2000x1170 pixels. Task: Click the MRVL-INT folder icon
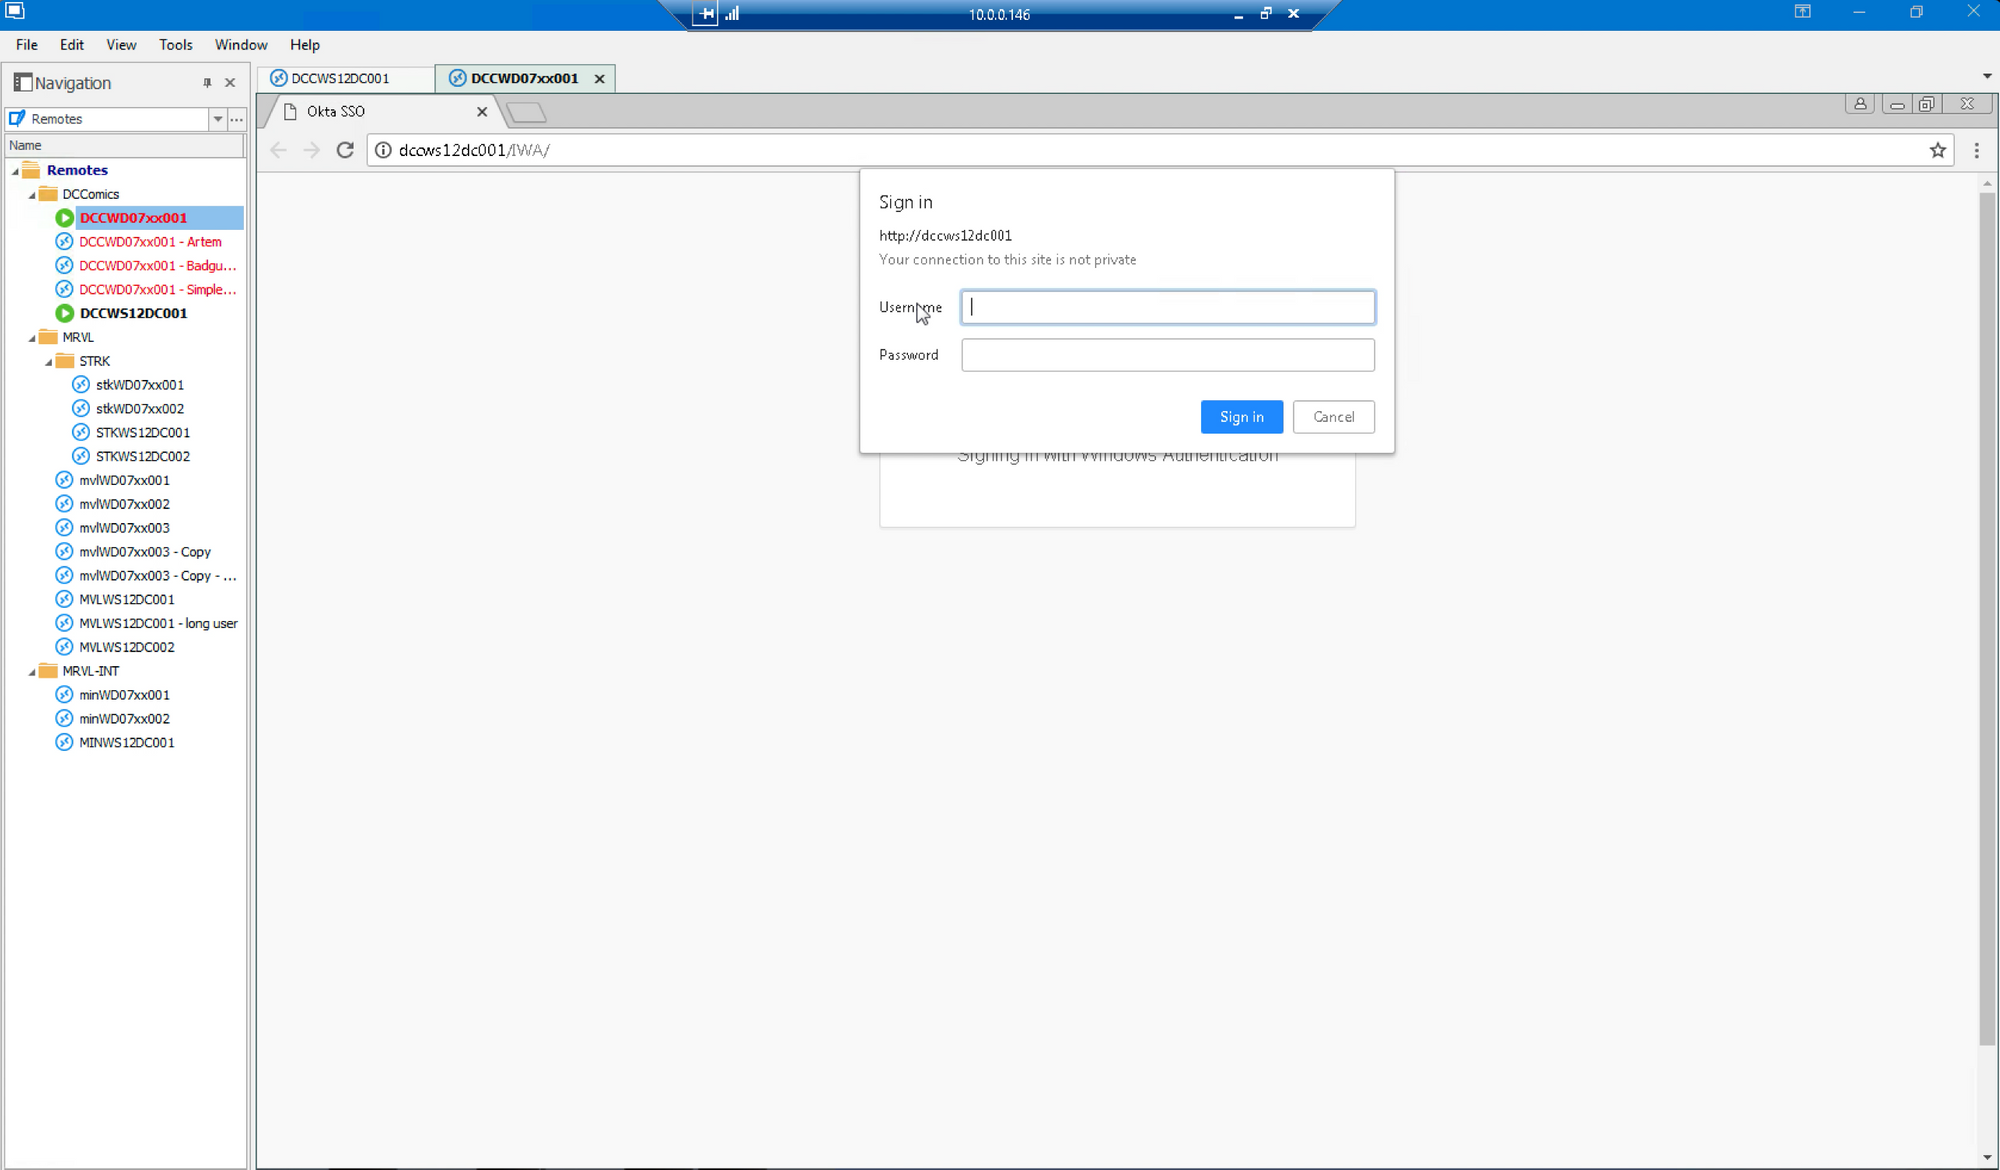coord(47,671)
